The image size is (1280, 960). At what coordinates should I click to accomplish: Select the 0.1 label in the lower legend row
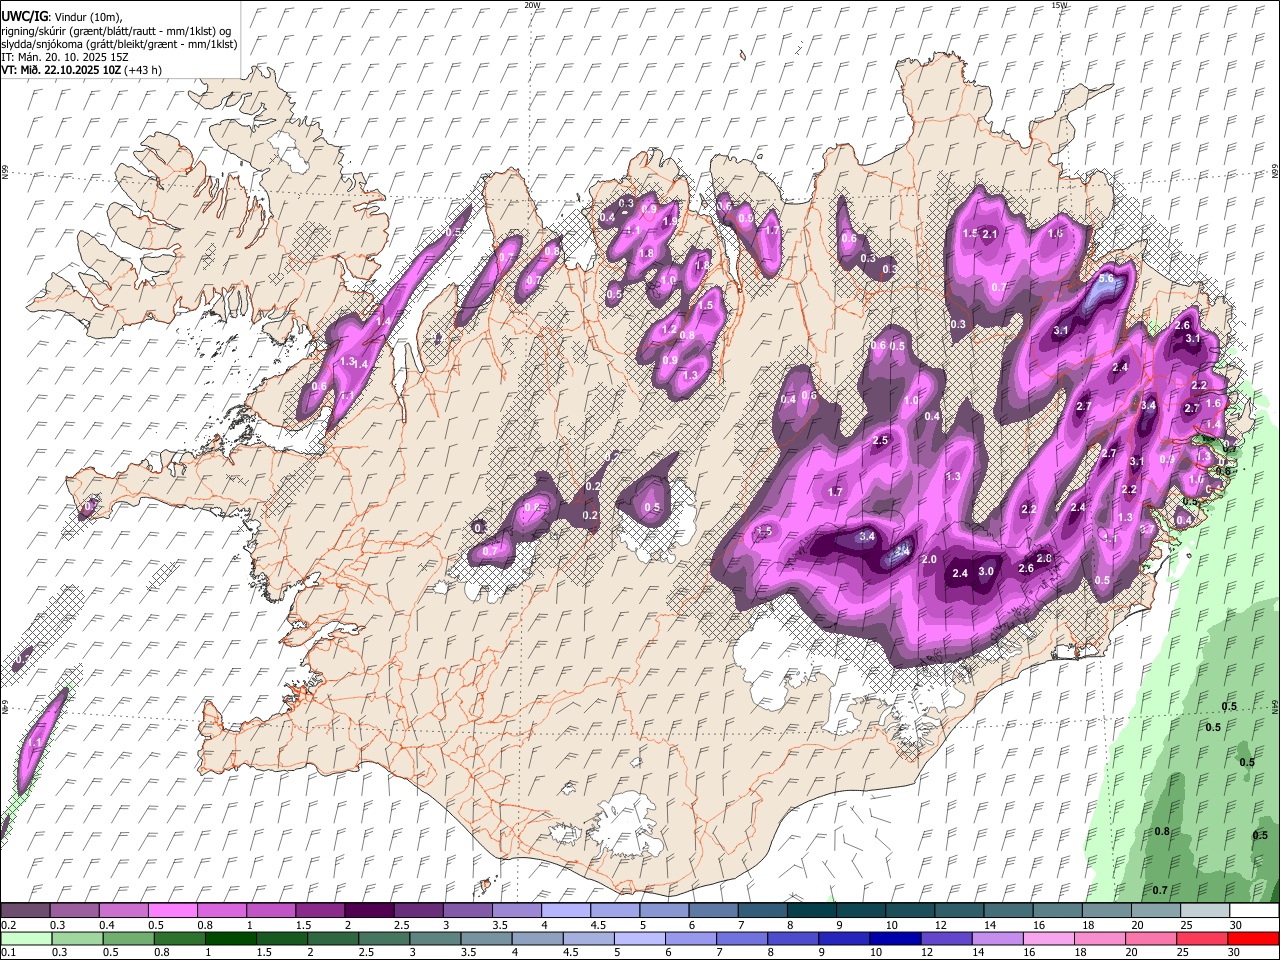pos(8,953)
